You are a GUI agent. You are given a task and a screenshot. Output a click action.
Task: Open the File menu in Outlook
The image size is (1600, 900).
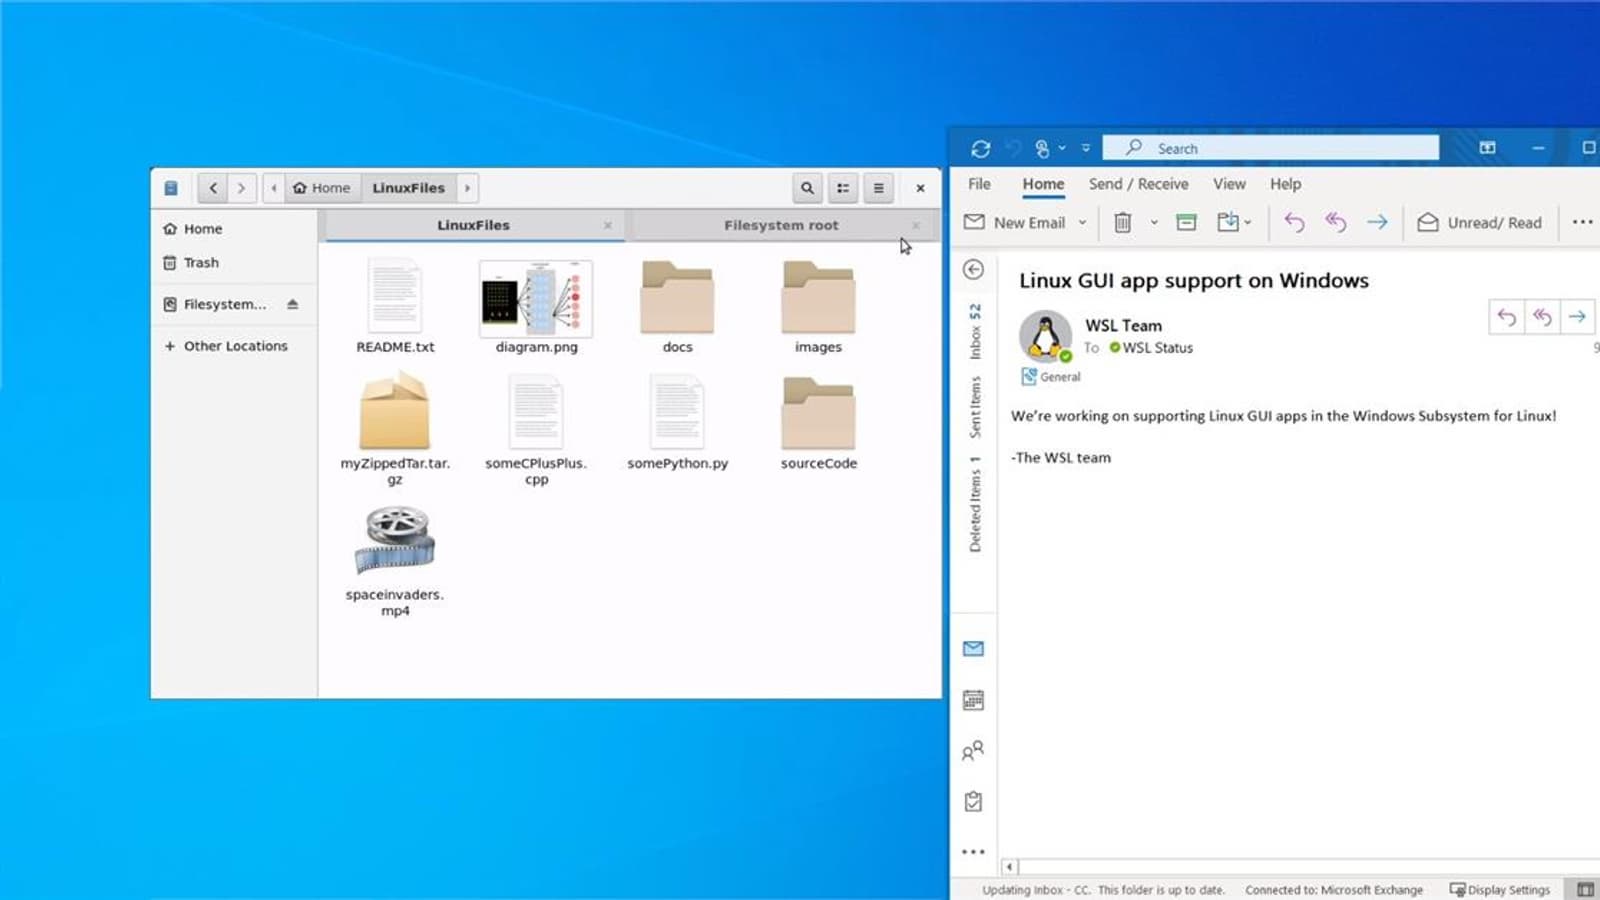pyautogui.click(x=979, y=184)
